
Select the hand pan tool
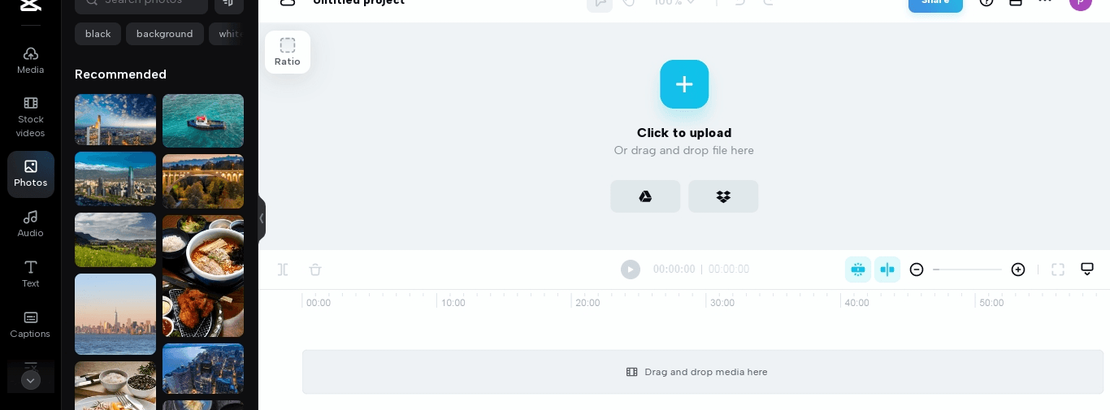coord(629,2)
